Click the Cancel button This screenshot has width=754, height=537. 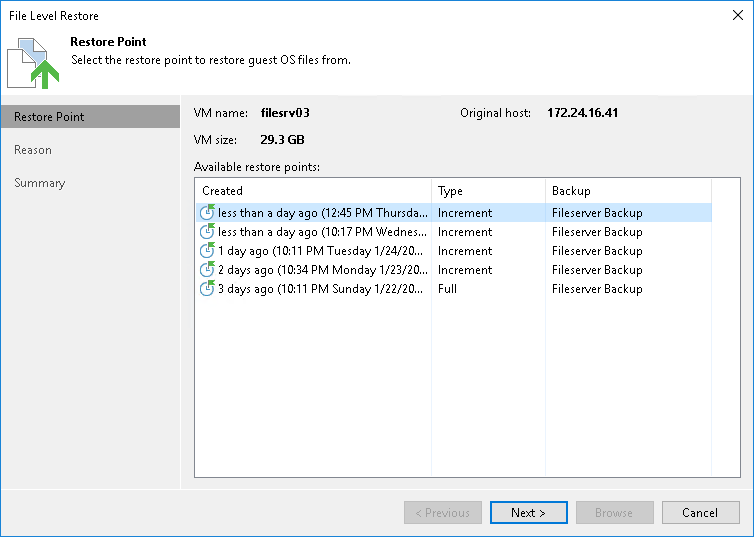pos(700,512)
